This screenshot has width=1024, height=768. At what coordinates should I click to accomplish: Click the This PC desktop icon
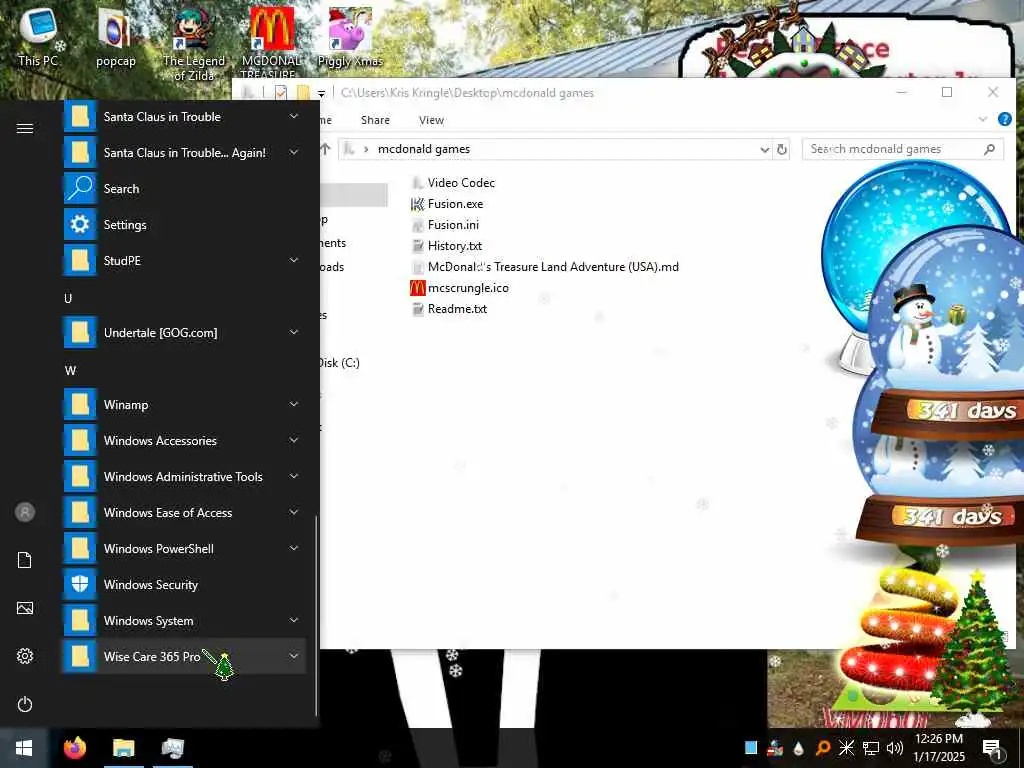pyautogui.click(x=39, y=38)
